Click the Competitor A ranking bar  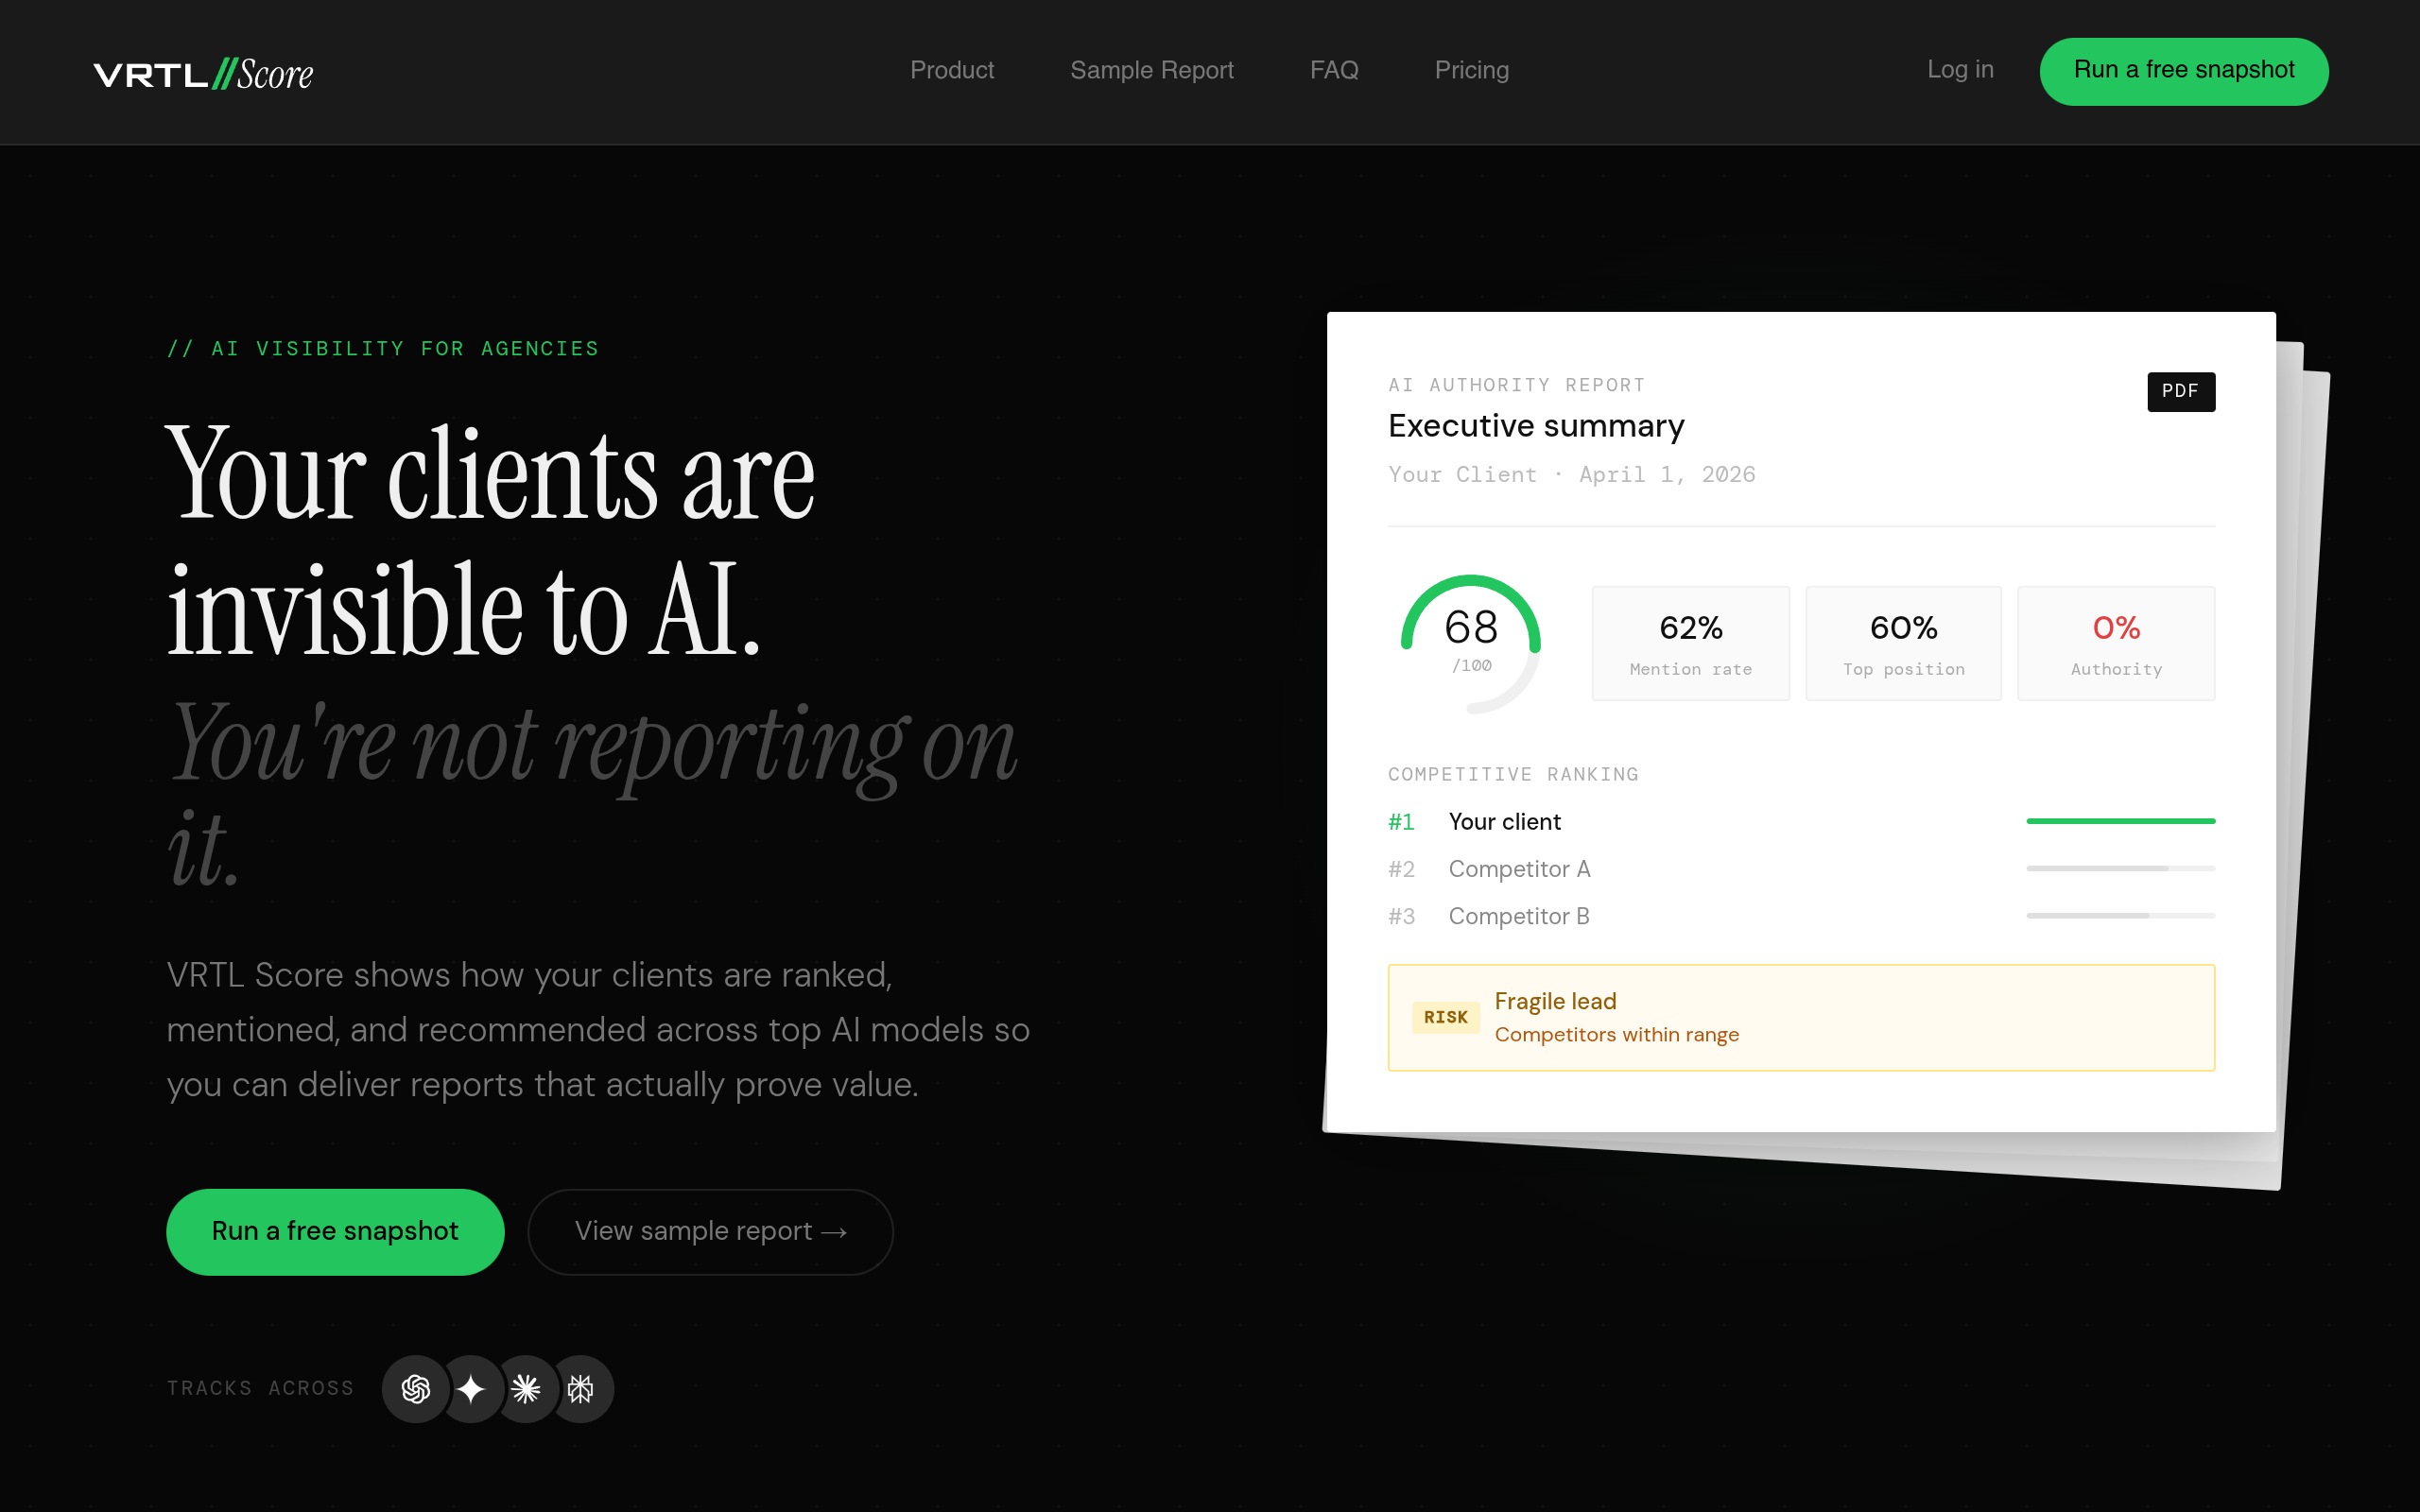click(2120, 868)
